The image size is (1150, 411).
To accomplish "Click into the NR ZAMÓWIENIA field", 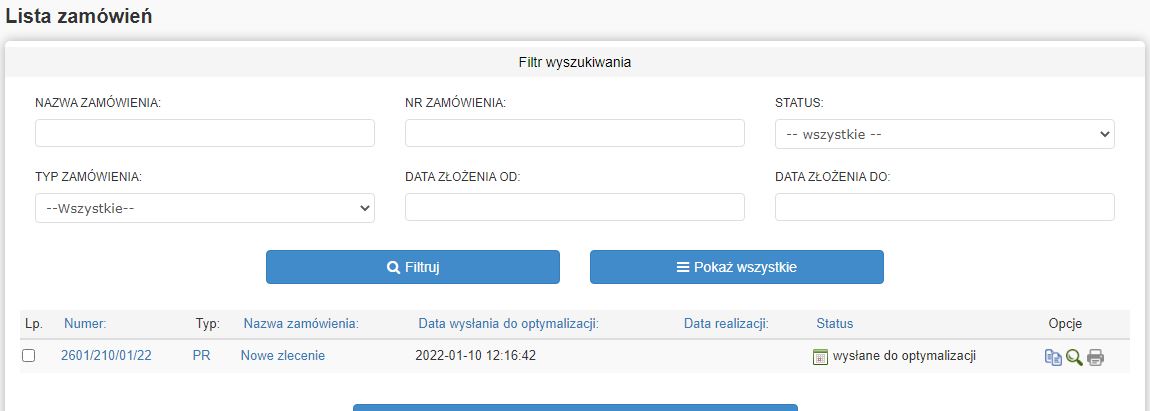I will click(574, 134).
